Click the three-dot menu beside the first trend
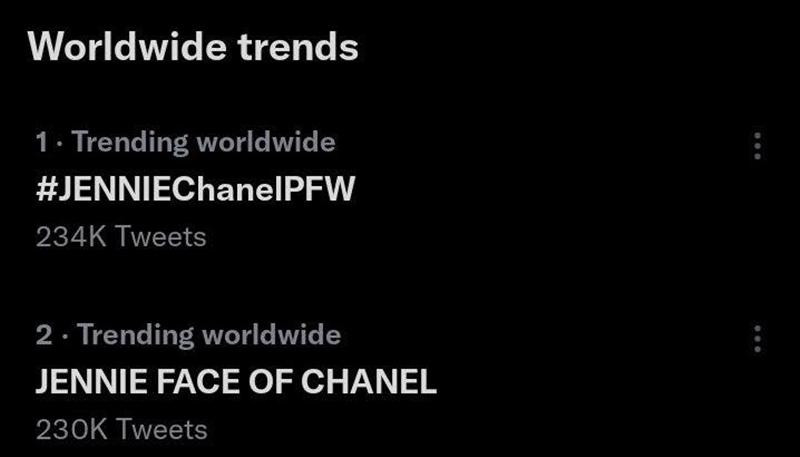 pyautogui.click(x=757, y=146)
